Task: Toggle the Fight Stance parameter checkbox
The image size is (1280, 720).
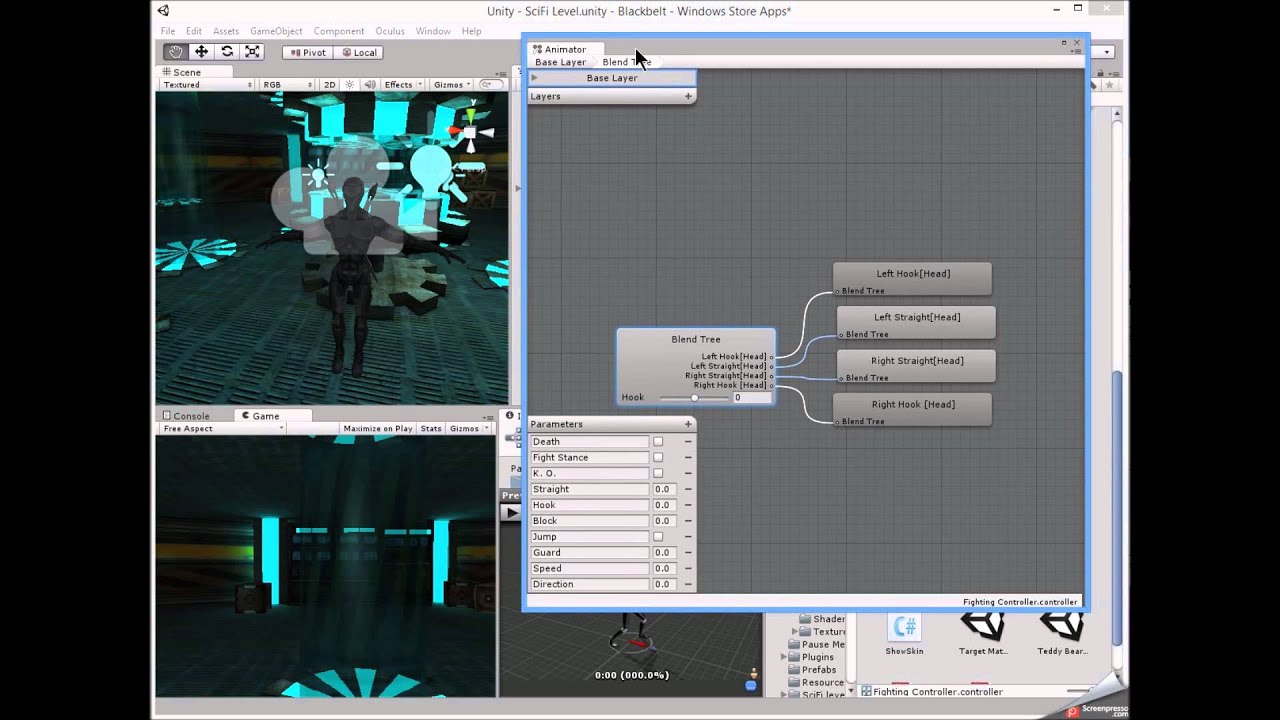Action: tap(658, 457)
